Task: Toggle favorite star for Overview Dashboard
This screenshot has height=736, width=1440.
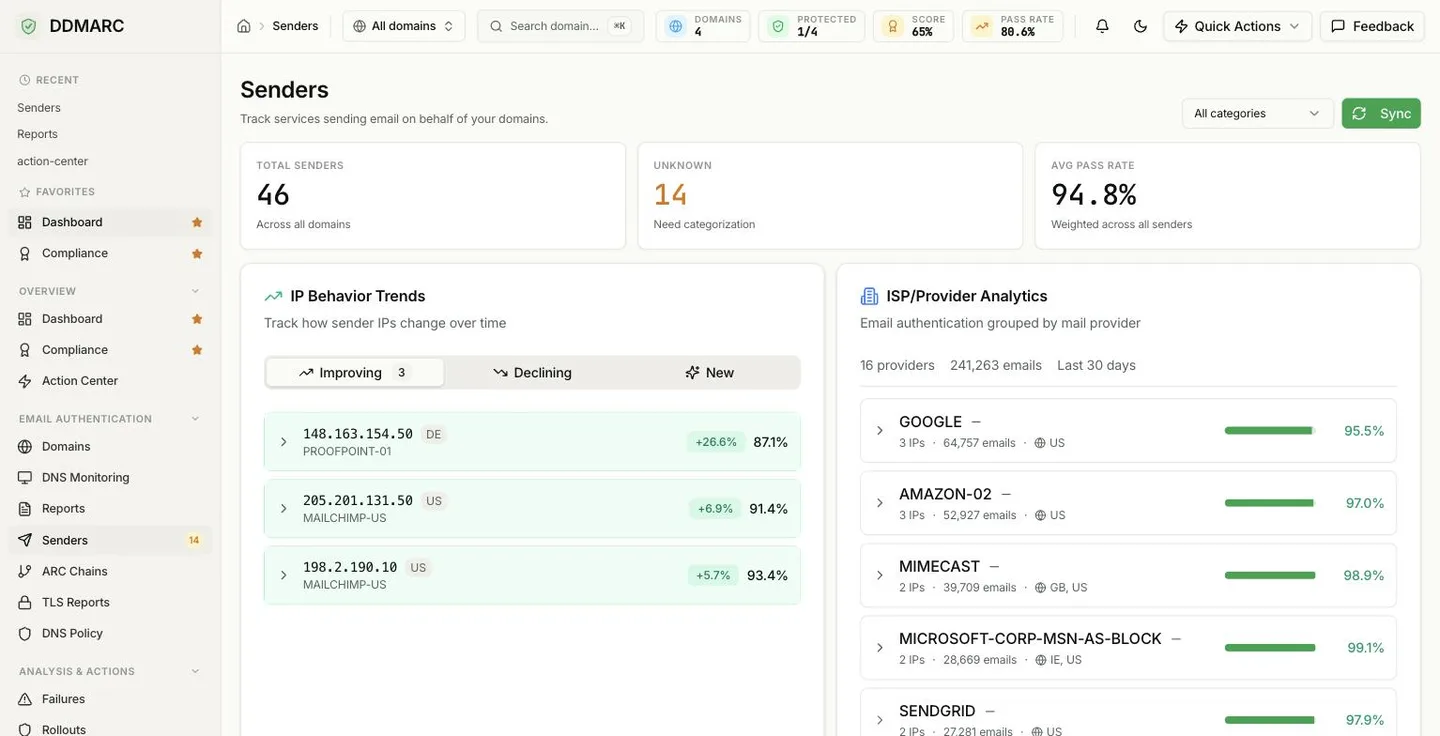Action: click(197, 319)
